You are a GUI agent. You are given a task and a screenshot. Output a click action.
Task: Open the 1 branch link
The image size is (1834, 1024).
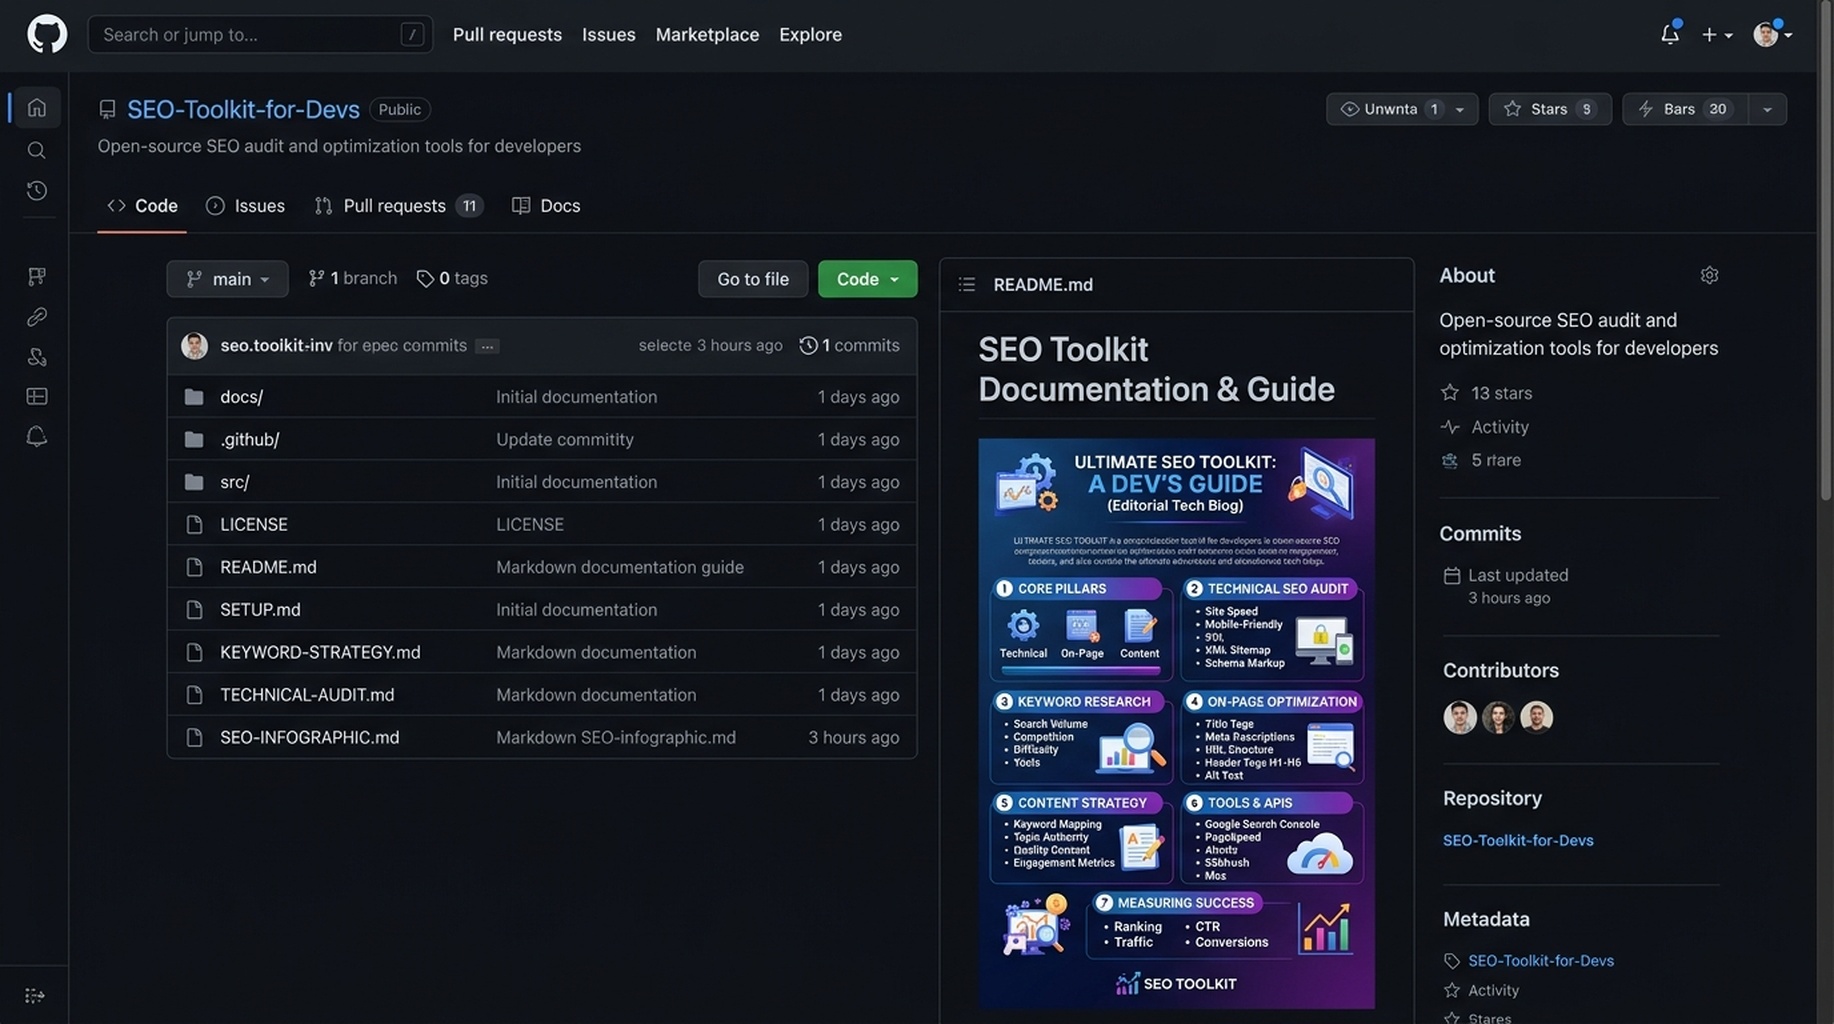[352, 278]
